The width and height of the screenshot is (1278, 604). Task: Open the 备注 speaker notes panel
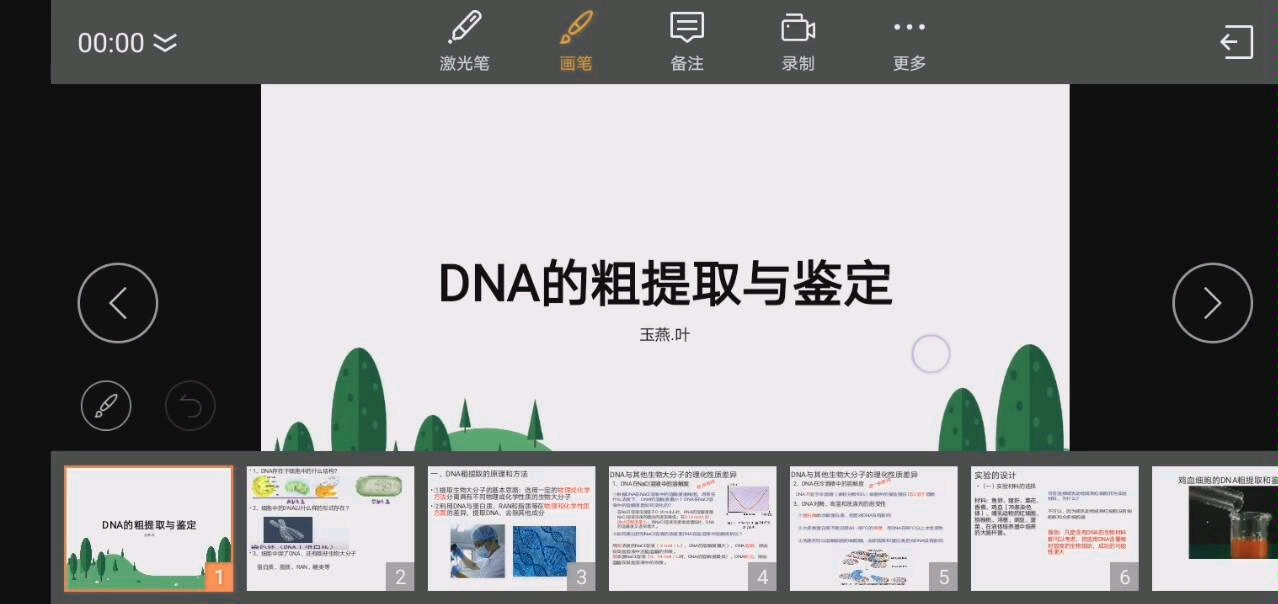(686, 40)
